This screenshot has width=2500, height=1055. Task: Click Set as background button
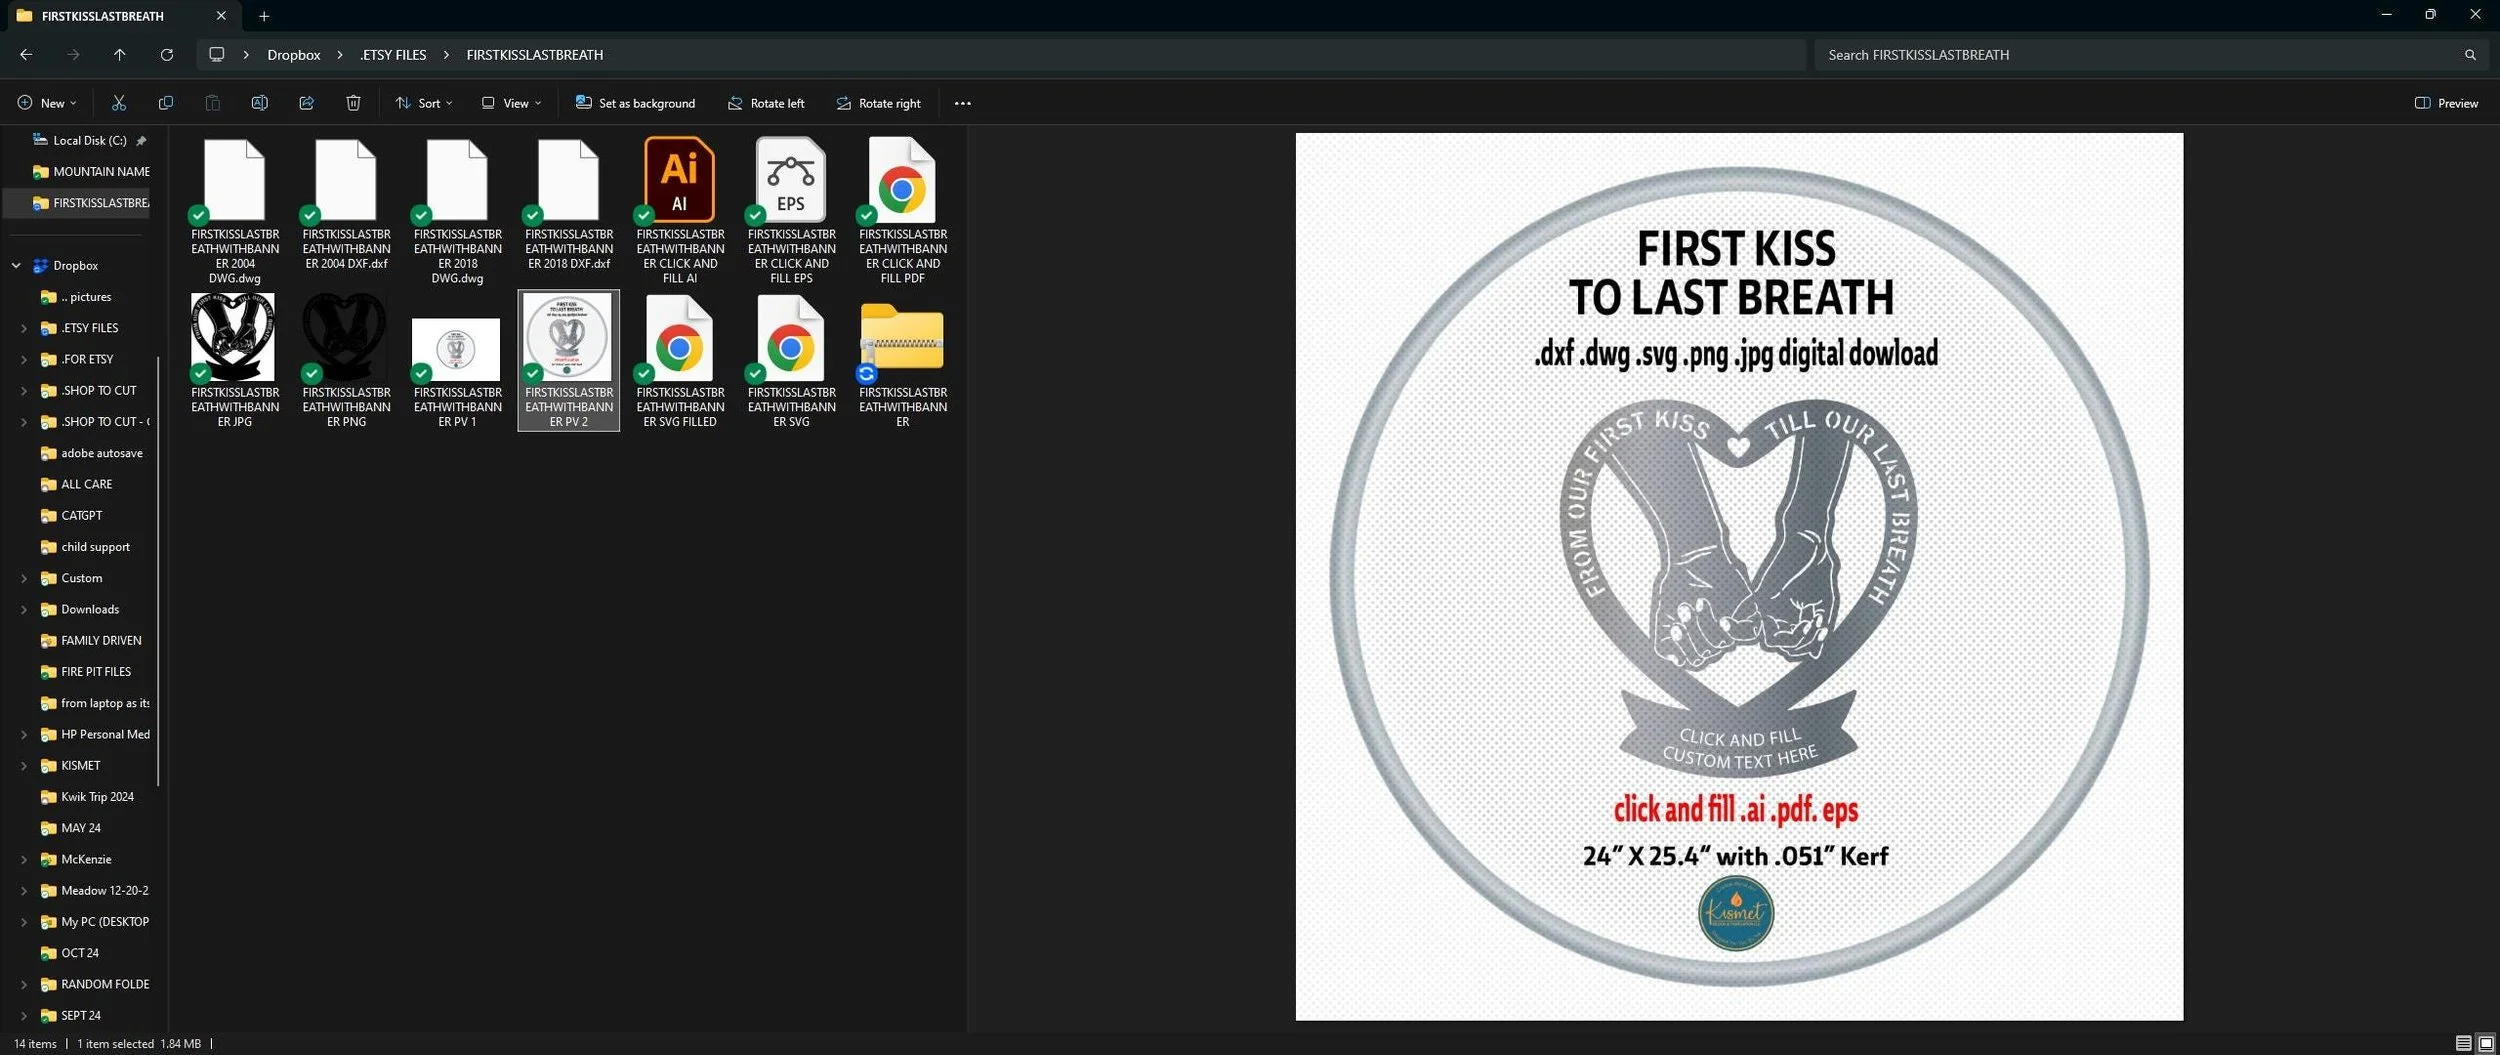tap(635, 103)
